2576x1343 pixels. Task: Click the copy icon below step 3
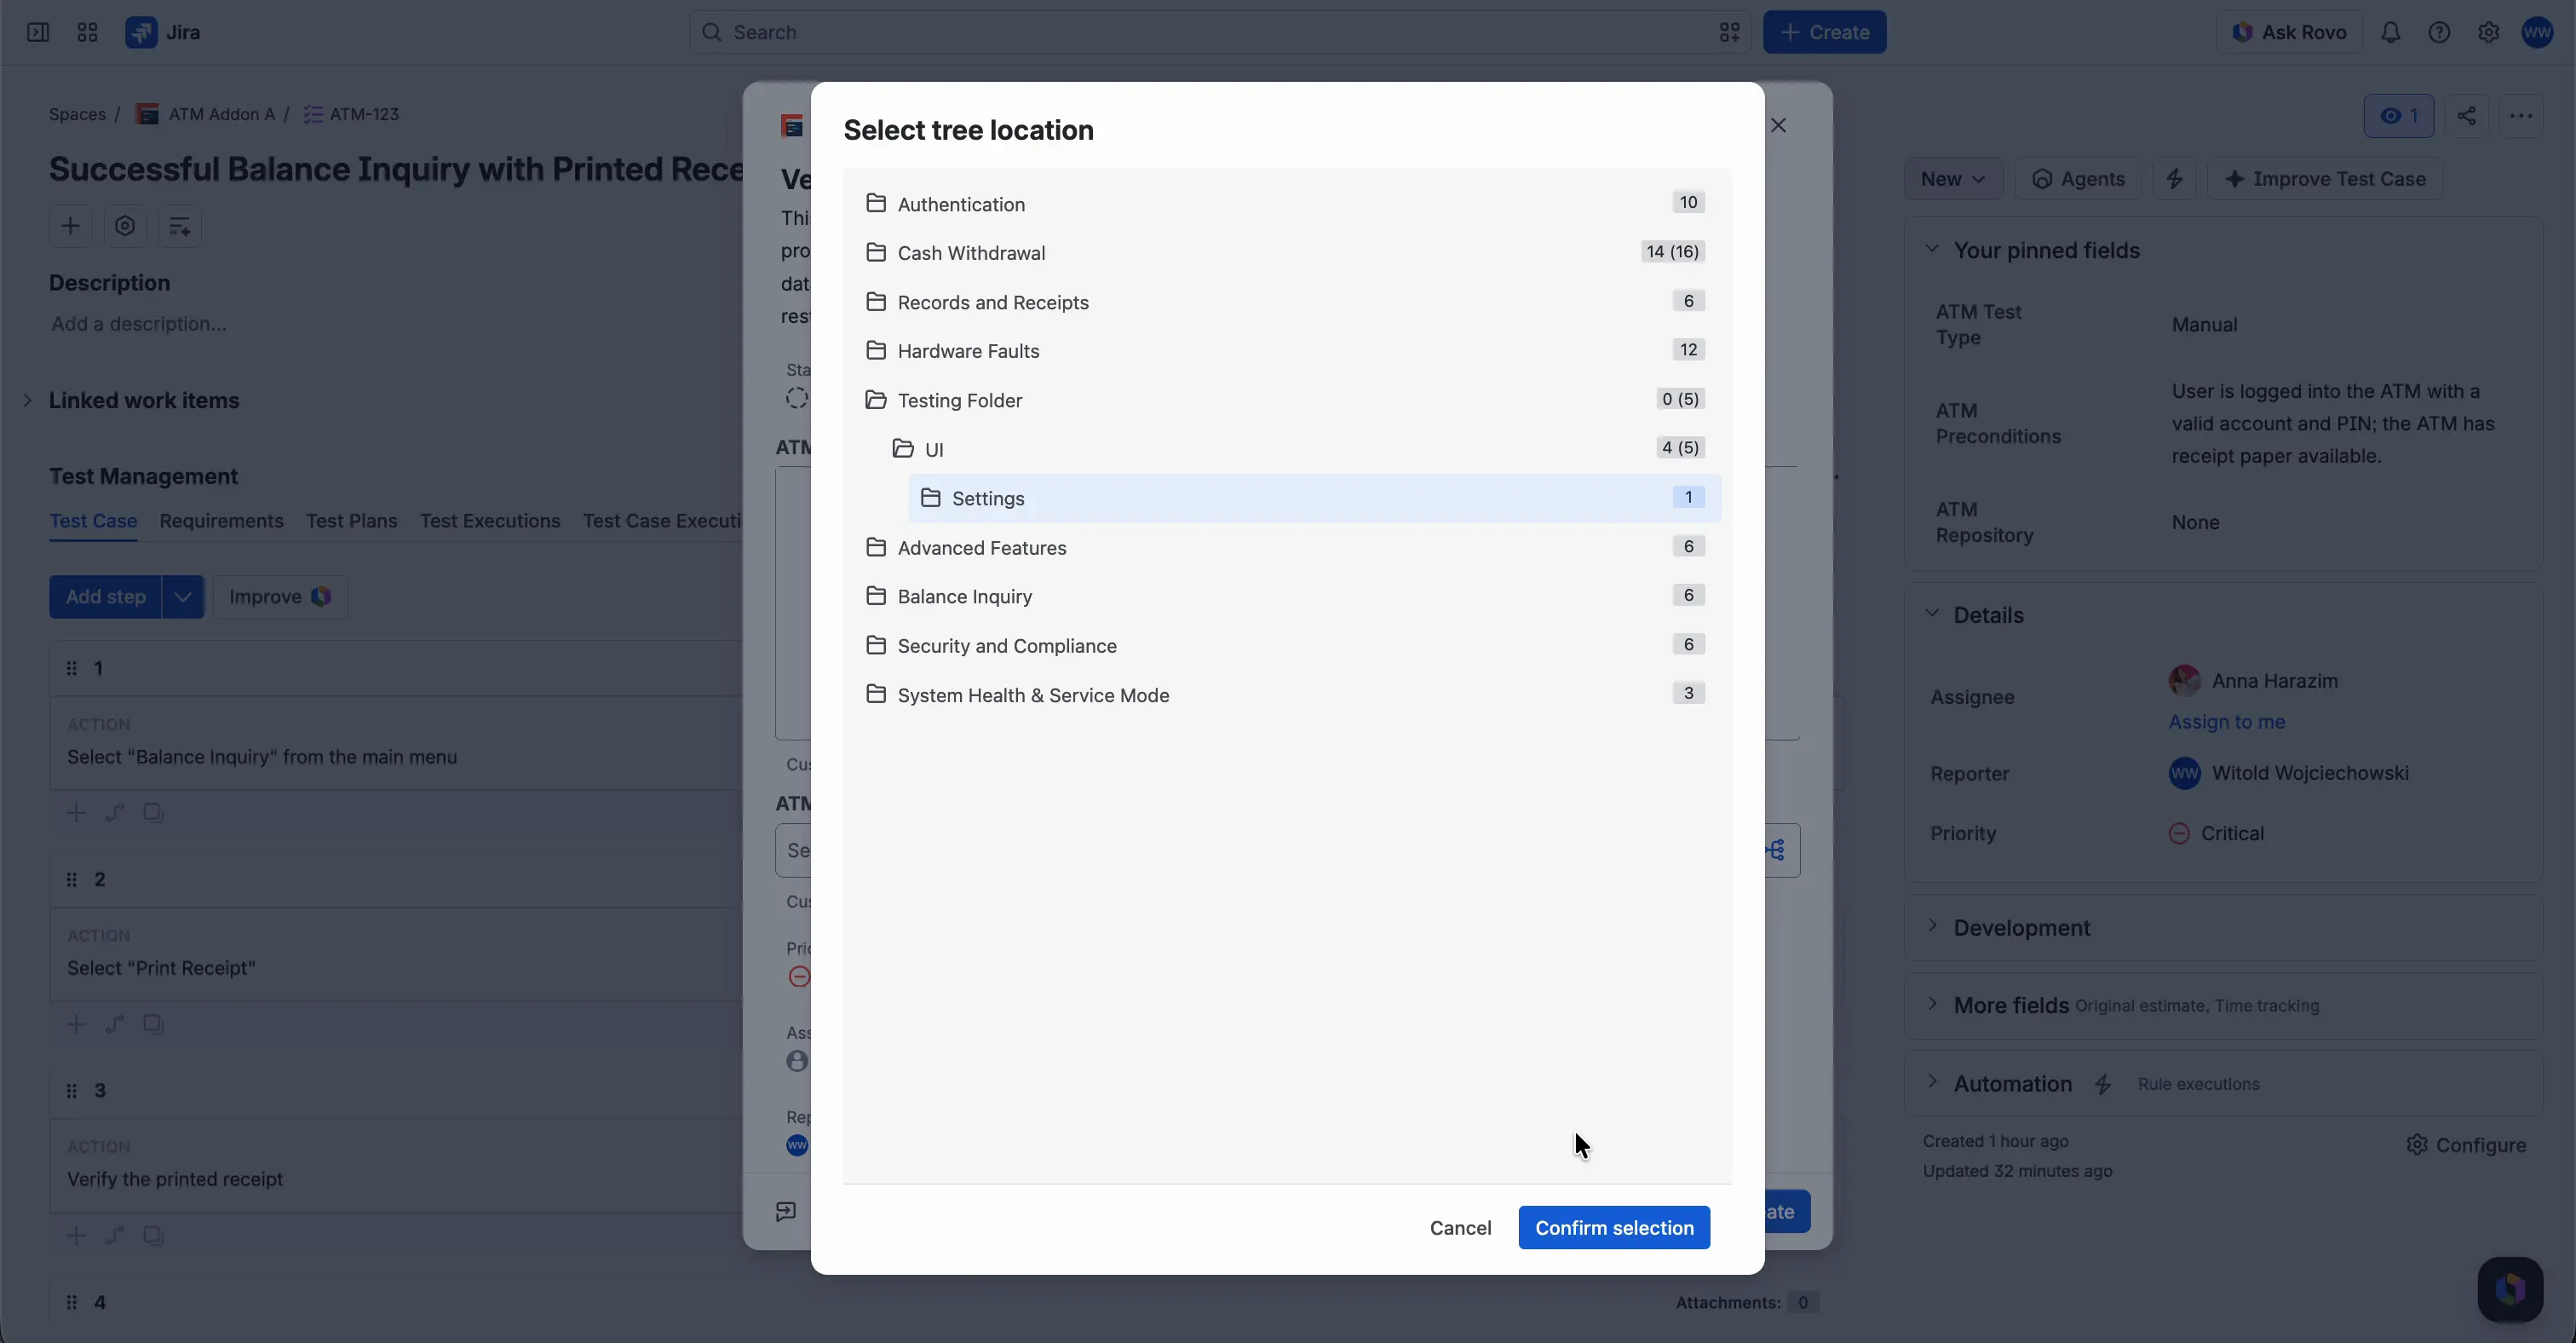(x=153, y=1235)
